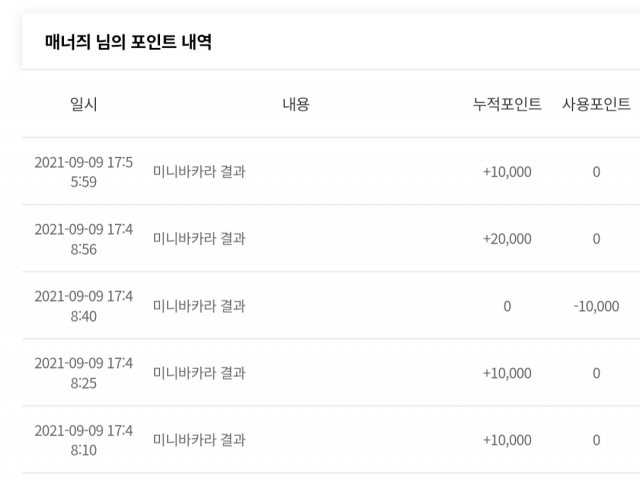Click the 사용포인트 column header

[596, 104]
